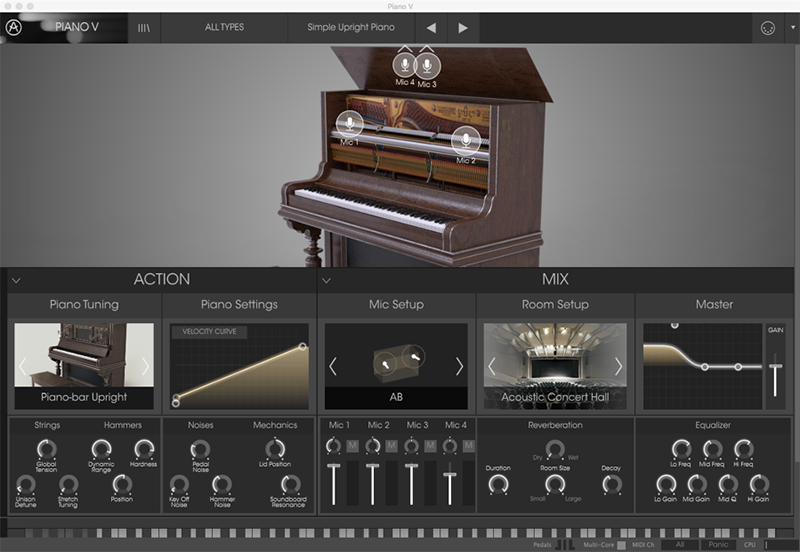Toggle the Multi-Core checkbox
800x552 pixels.
[621, 545]
